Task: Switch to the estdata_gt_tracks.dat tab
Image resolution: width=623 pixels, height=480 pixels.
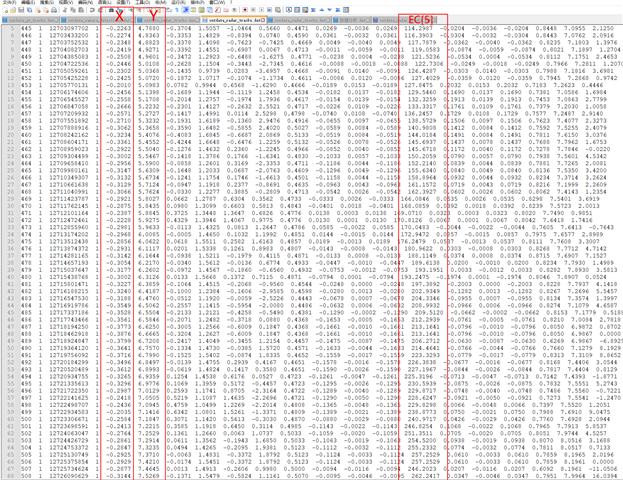Action: pyautogui.click(x=31, y=20)
